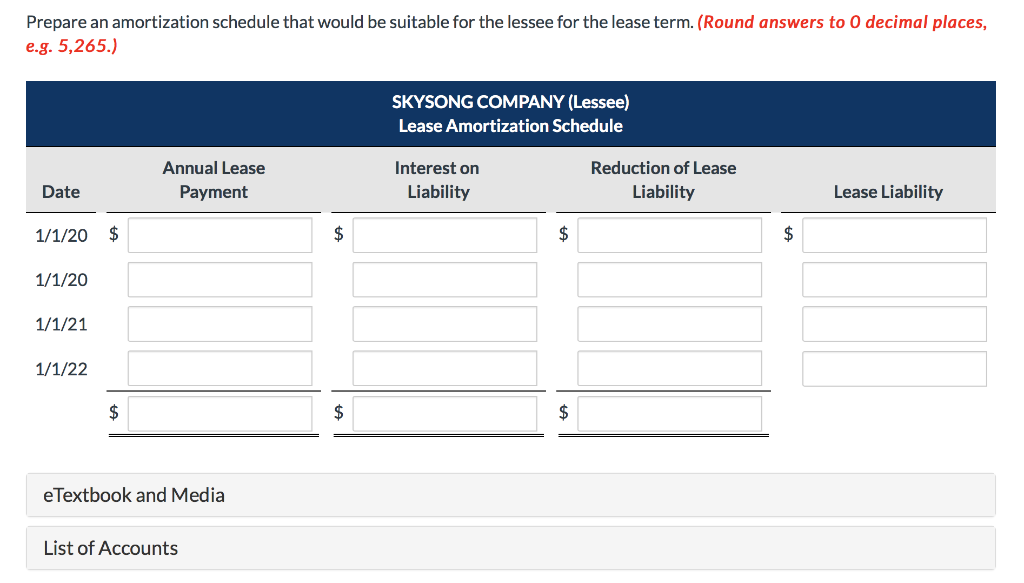Click the Lease Liability field for 1/1/22

[893, 368]
